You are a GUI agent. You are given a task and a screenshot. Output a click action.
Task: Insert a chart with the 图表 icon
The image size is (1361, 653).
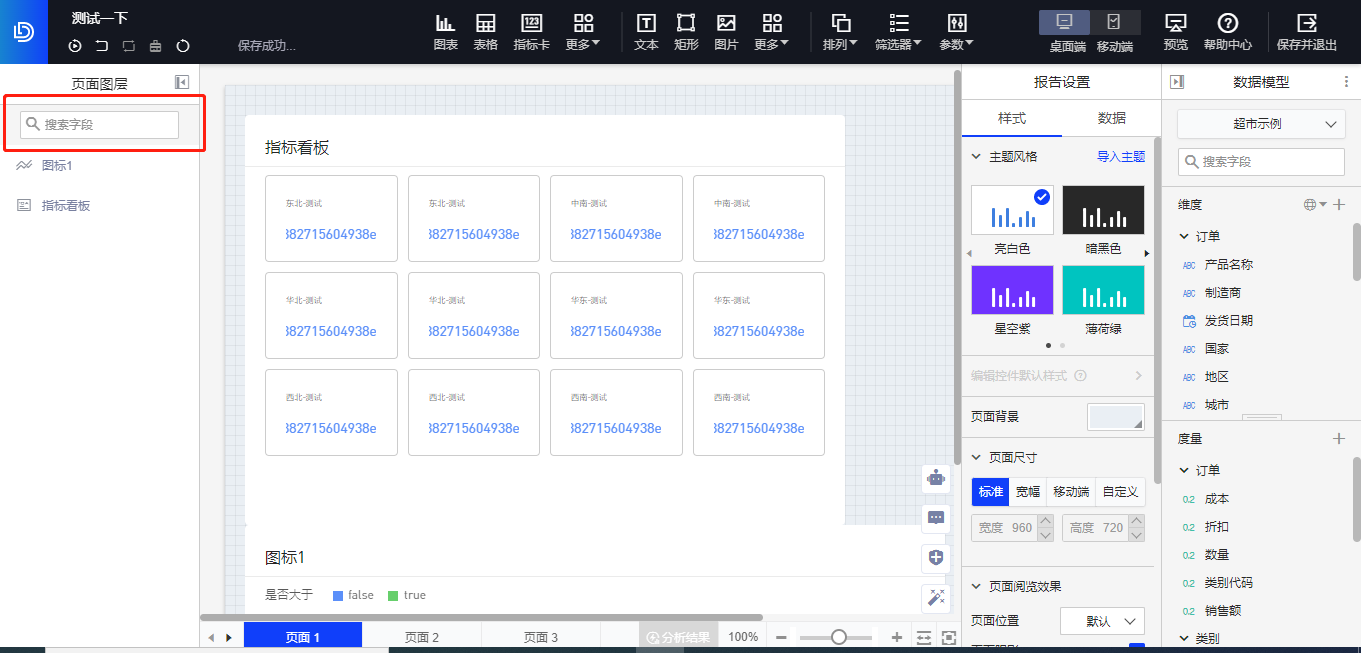[x=445, y=32]
